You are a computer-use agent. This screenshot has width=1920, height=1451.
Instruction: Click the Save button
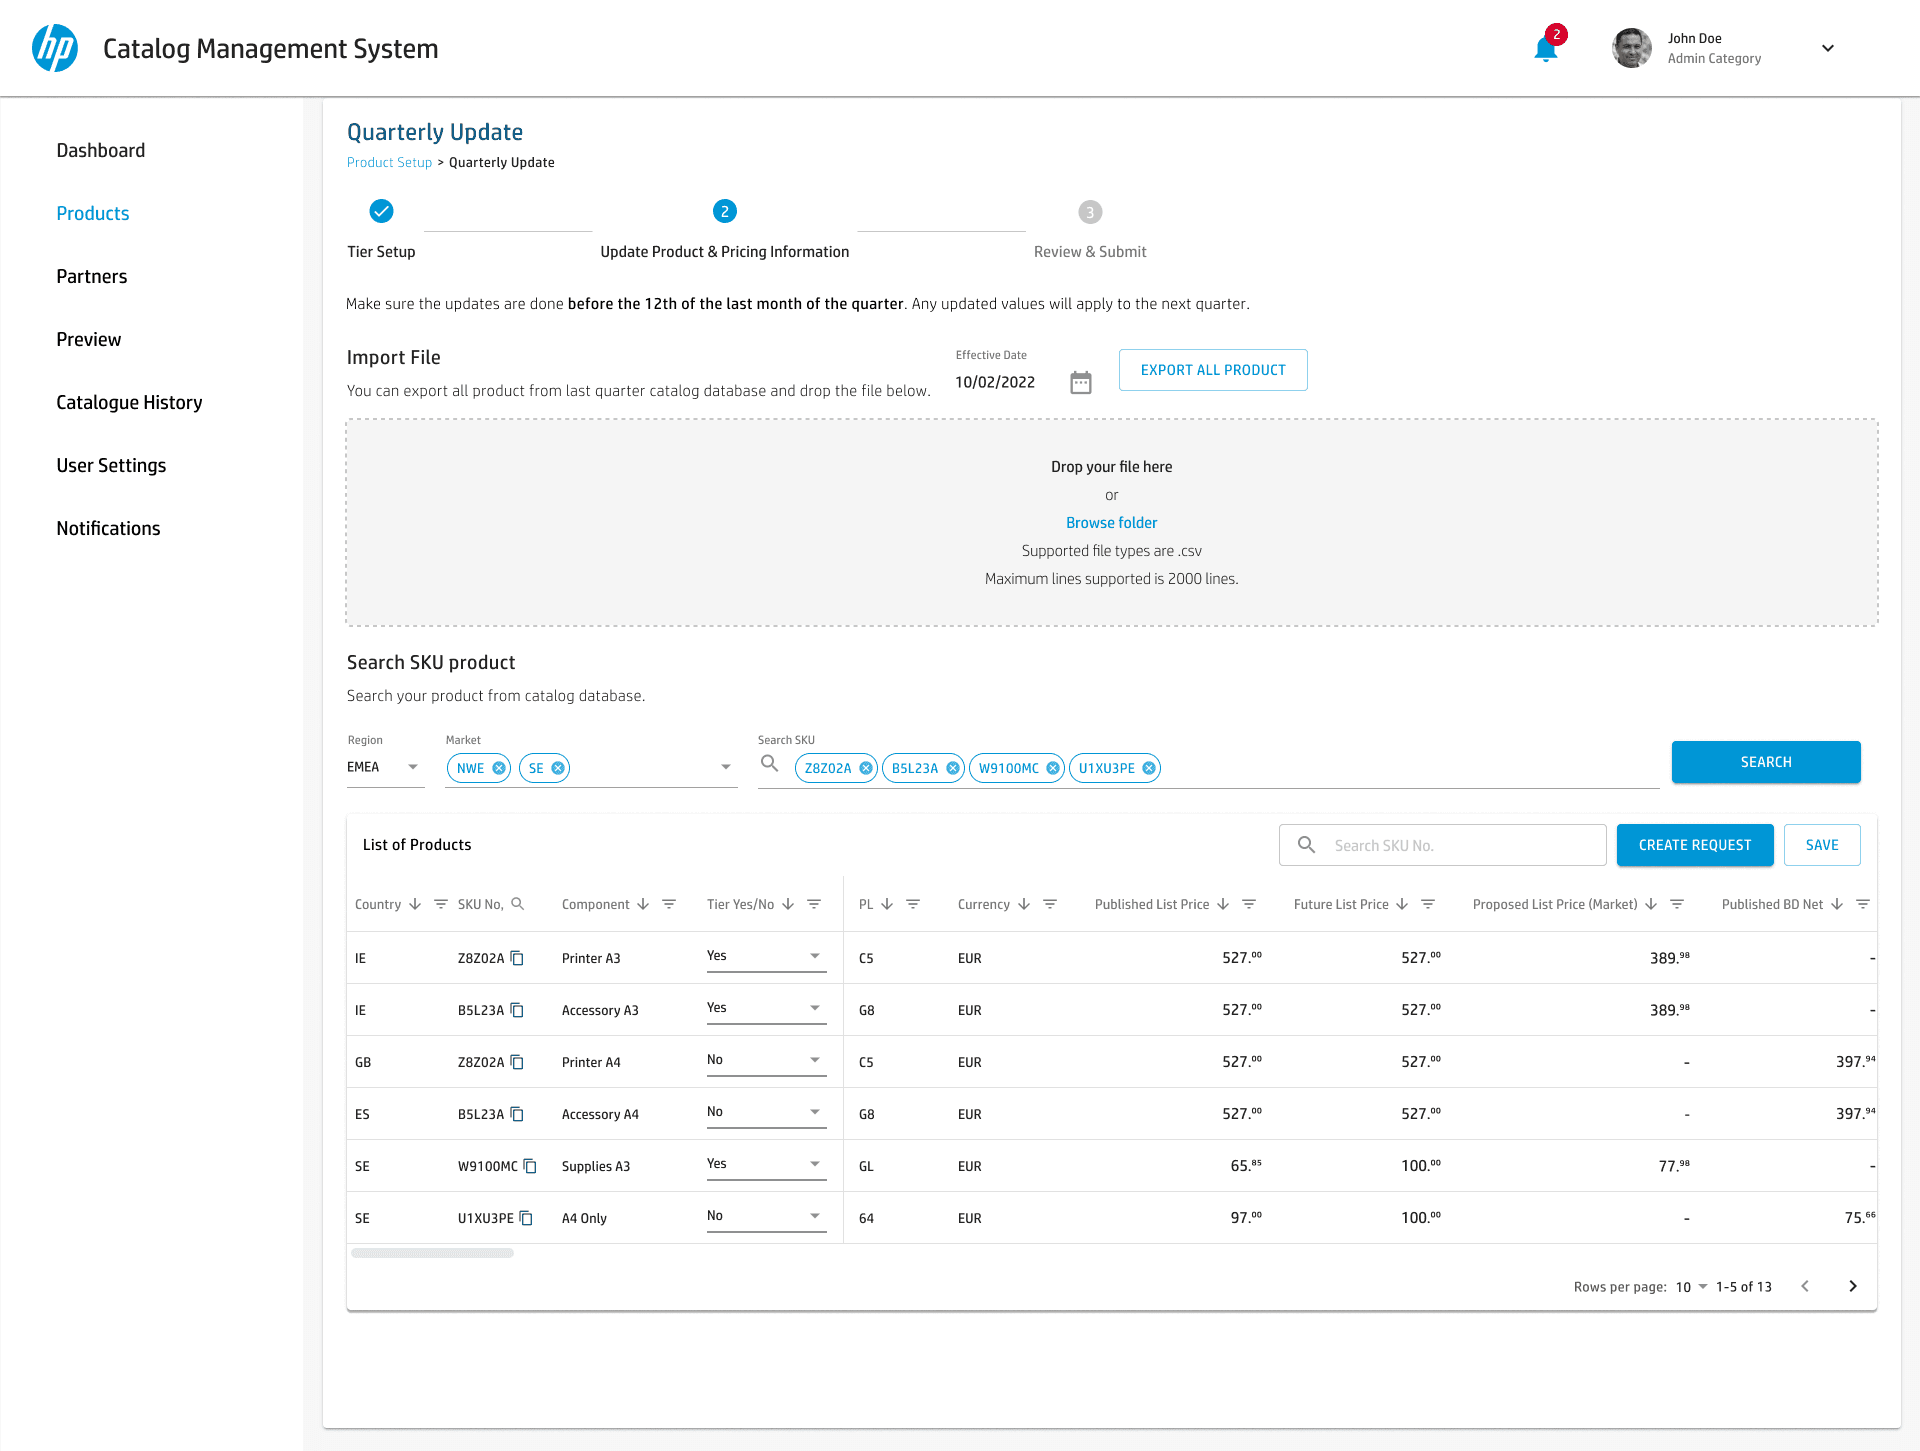click(1822, 845)
